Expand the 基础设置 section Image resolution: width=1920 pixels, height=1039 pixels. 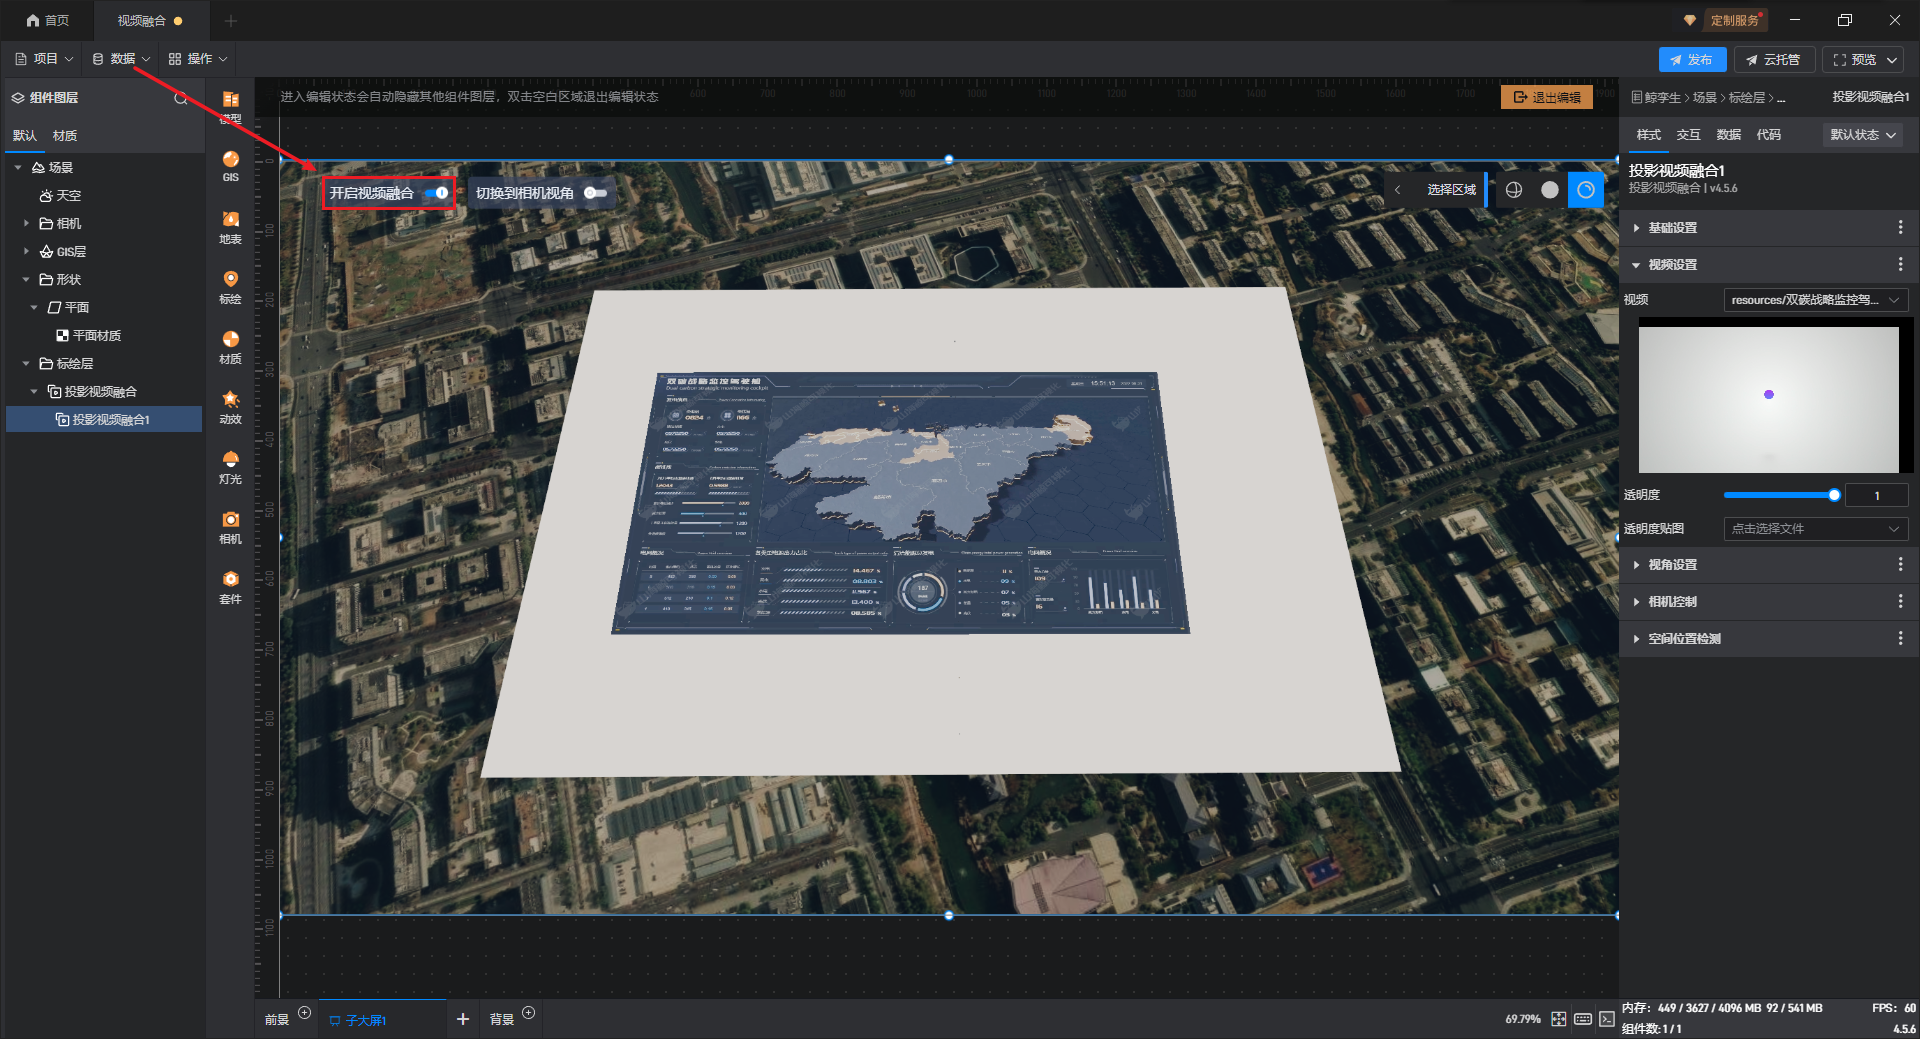click(1636, 228)
